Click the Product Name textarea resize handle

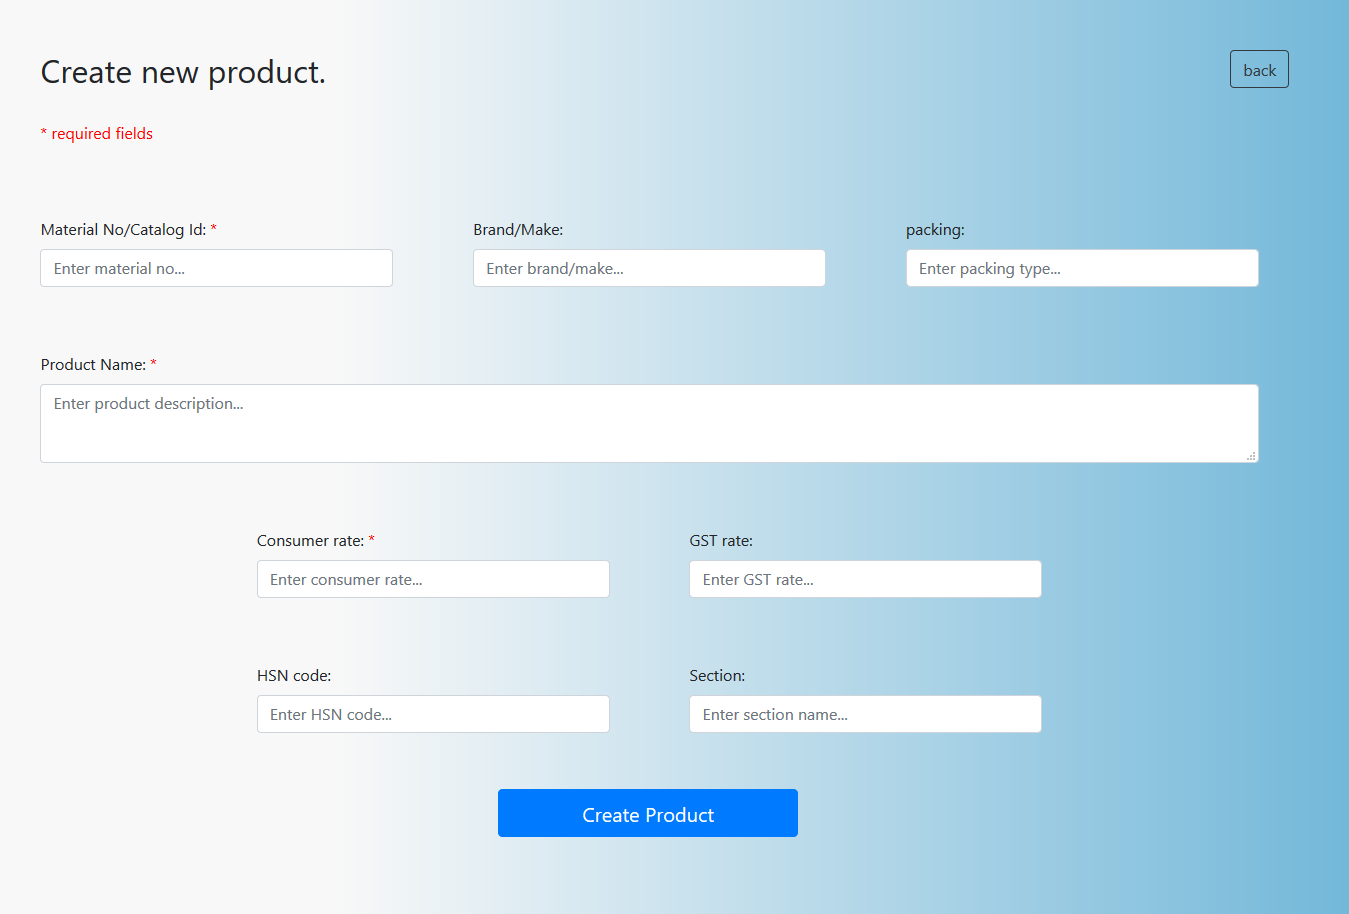pos(1251,456)
